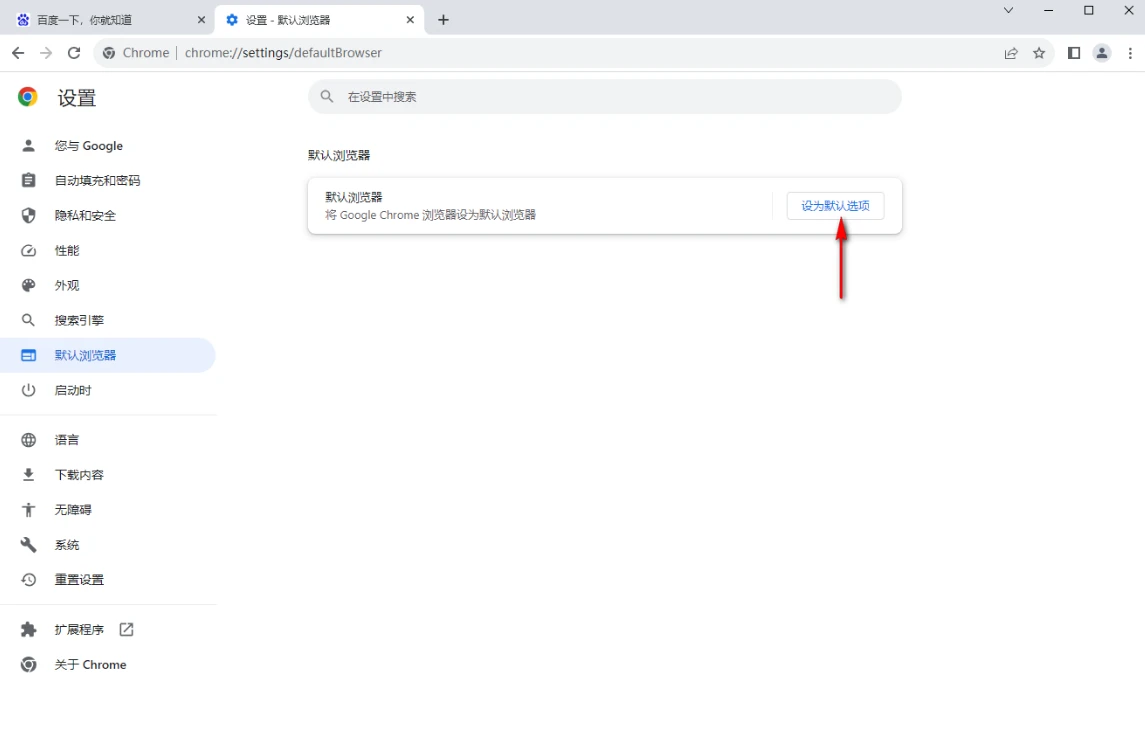Viewport: 1145px width, 756px height.
Task: Focus the 在设置中搜索 search field
Action: [x=605, y=96]
